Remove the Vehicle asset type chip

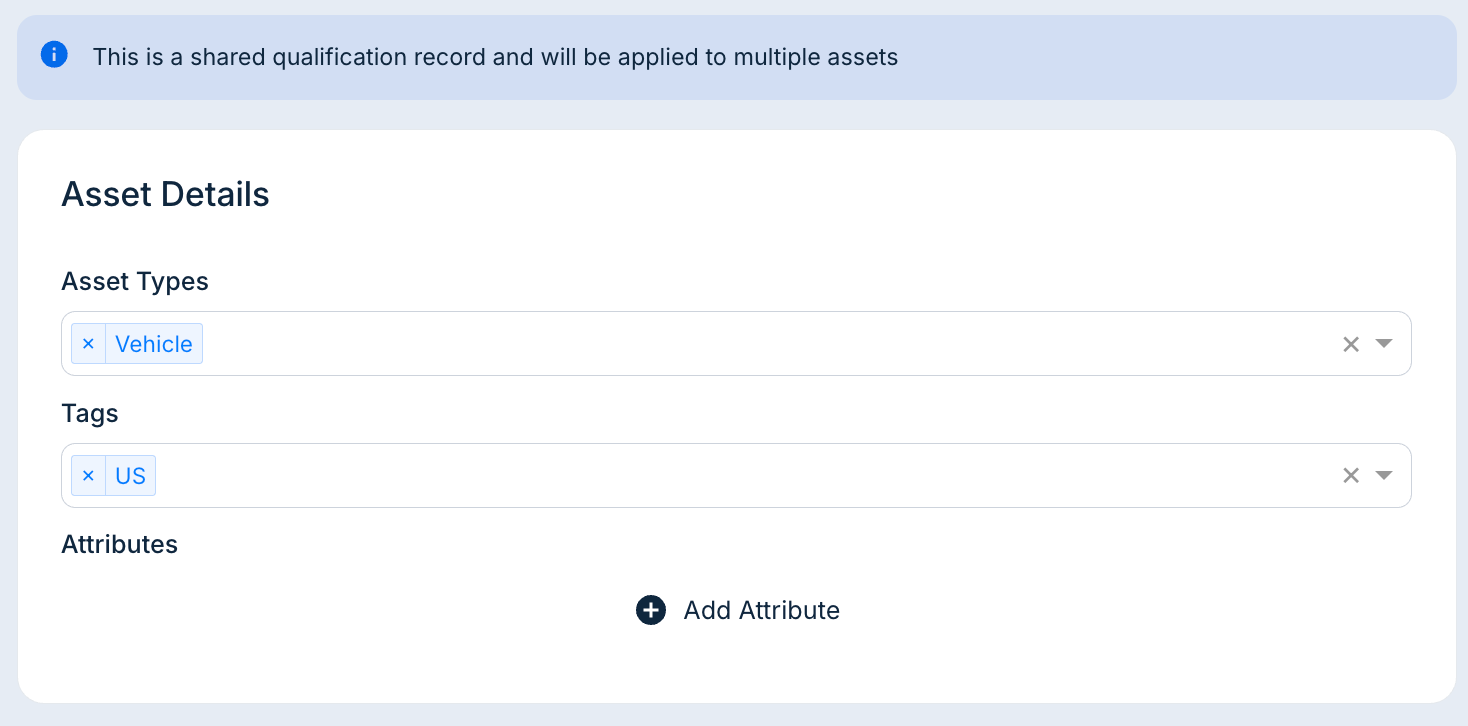[88, 344]
